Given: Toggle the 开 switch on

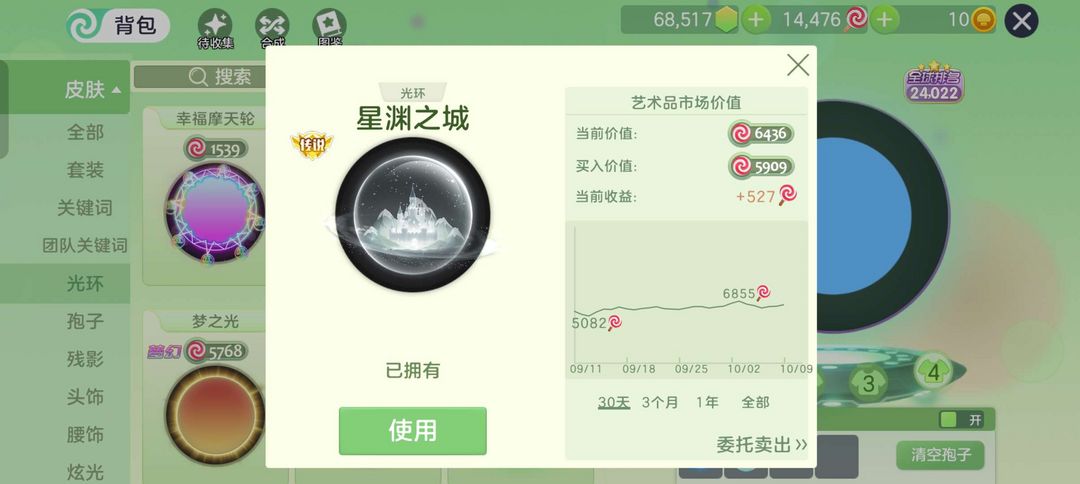Looking at the screenshot, I should tap(962, 419).
